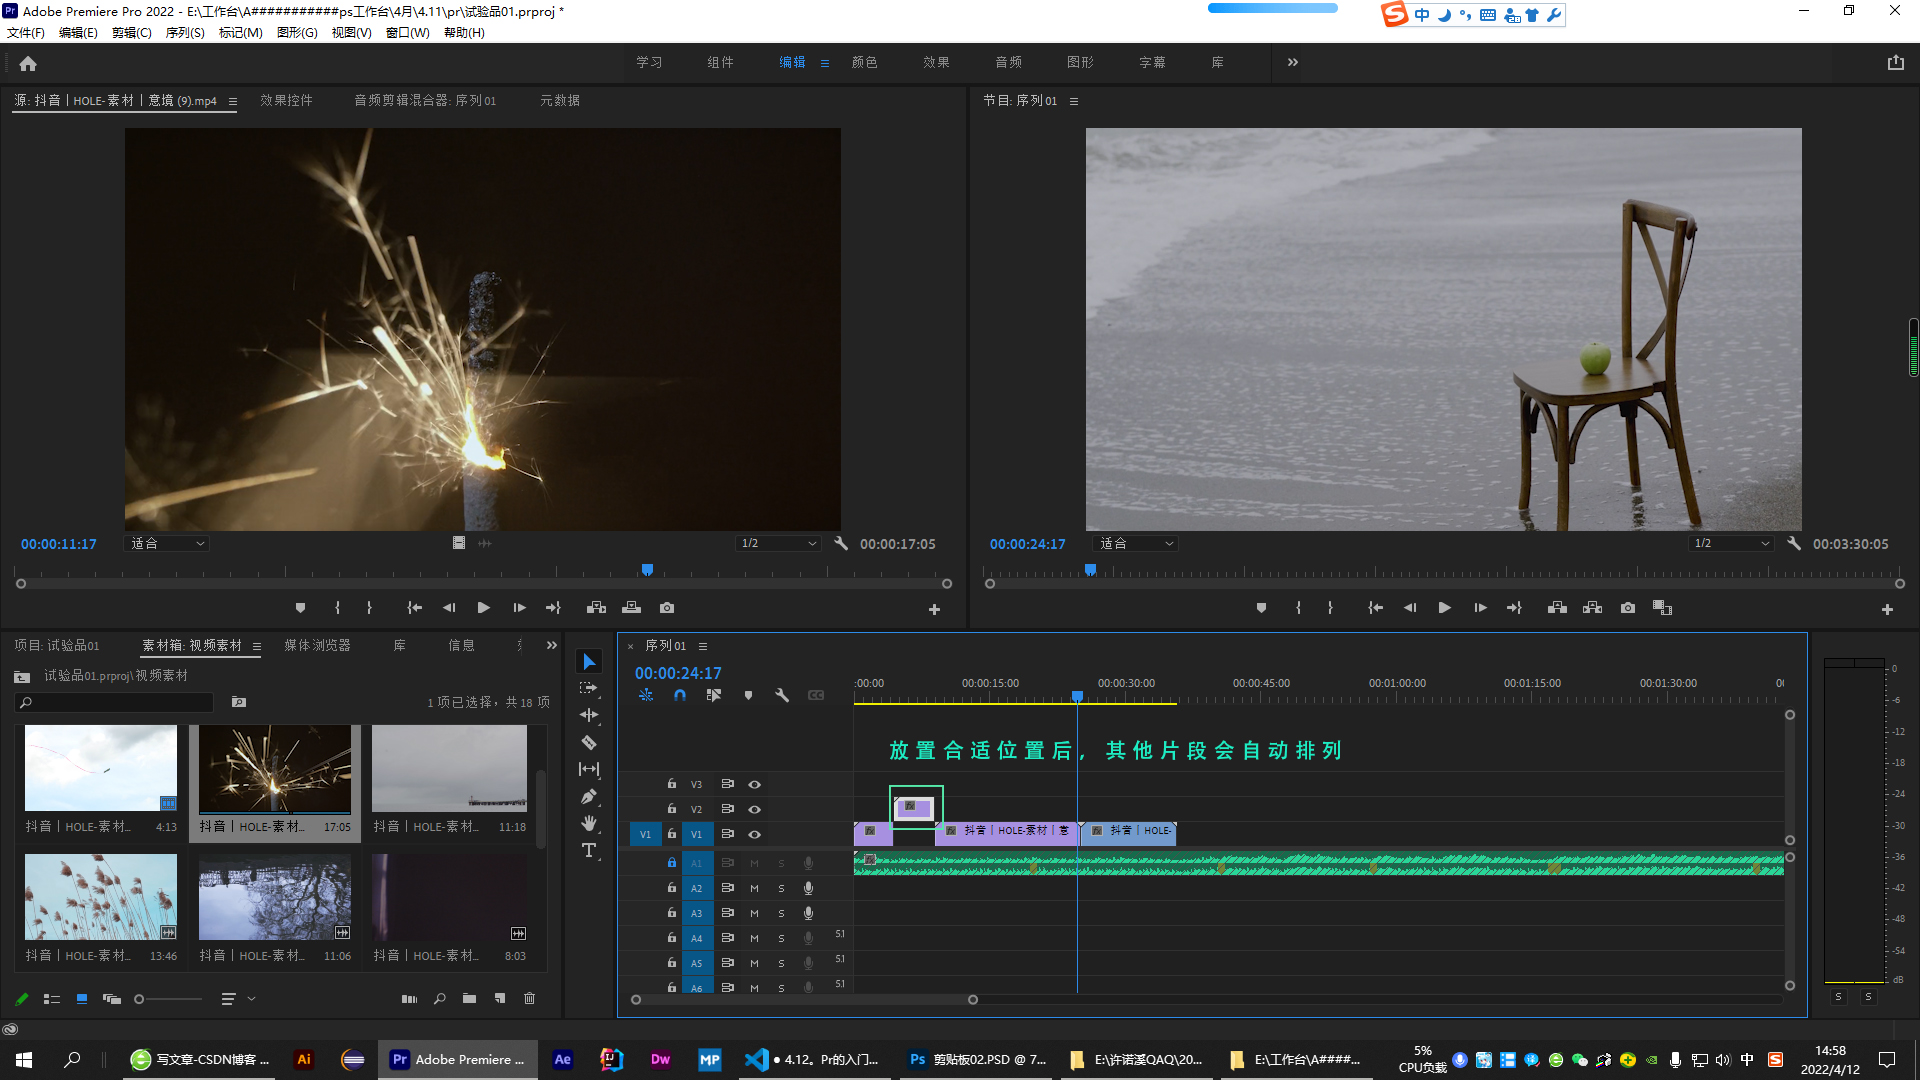Select the Selection arrow tool
This screenshot has height=1080, width=1920.
589,661
